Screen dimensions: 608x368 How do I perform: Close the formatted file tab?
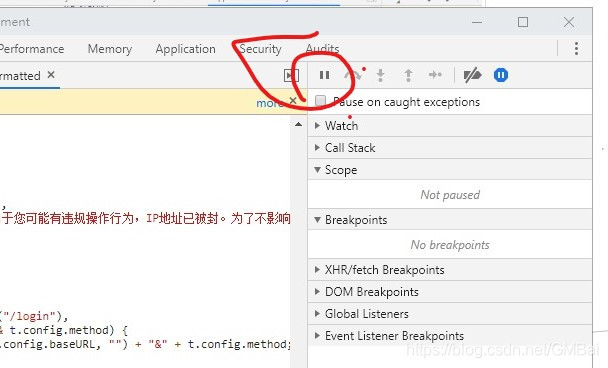[51, 75]
